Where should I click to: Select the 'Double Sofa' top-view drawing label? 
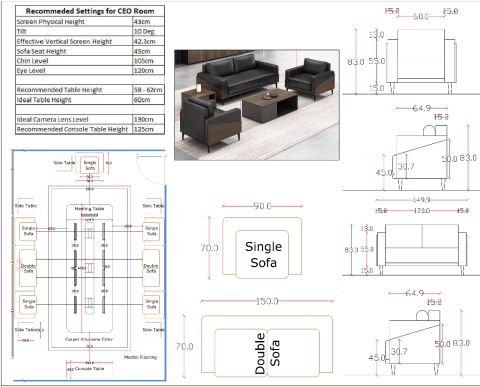[267, 353]
